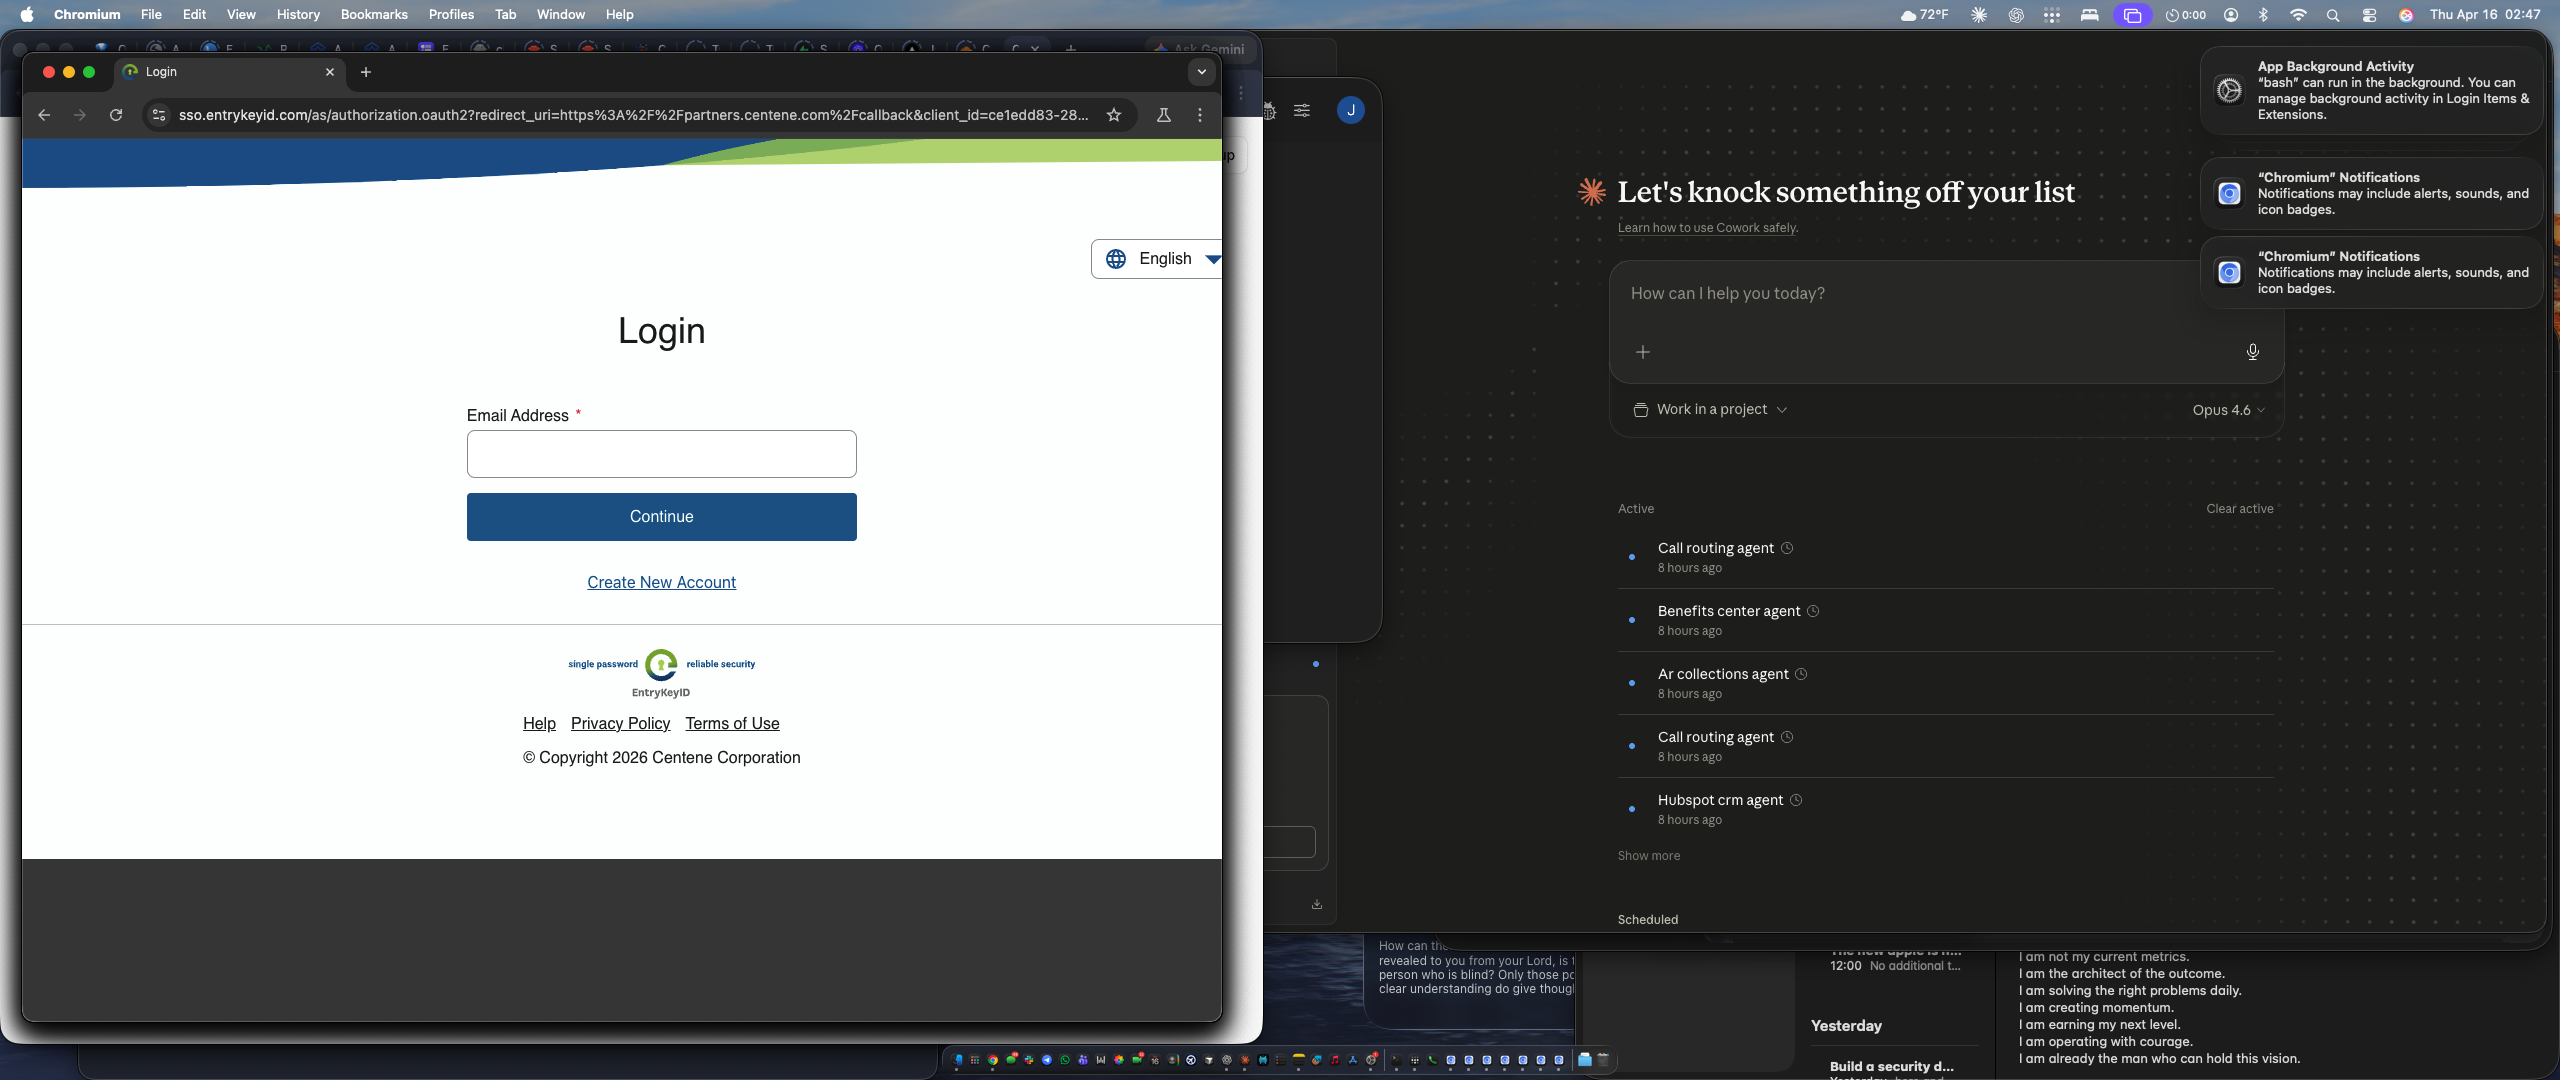
Task: Click the Create New Account link
Action: (x=661, y=582)
